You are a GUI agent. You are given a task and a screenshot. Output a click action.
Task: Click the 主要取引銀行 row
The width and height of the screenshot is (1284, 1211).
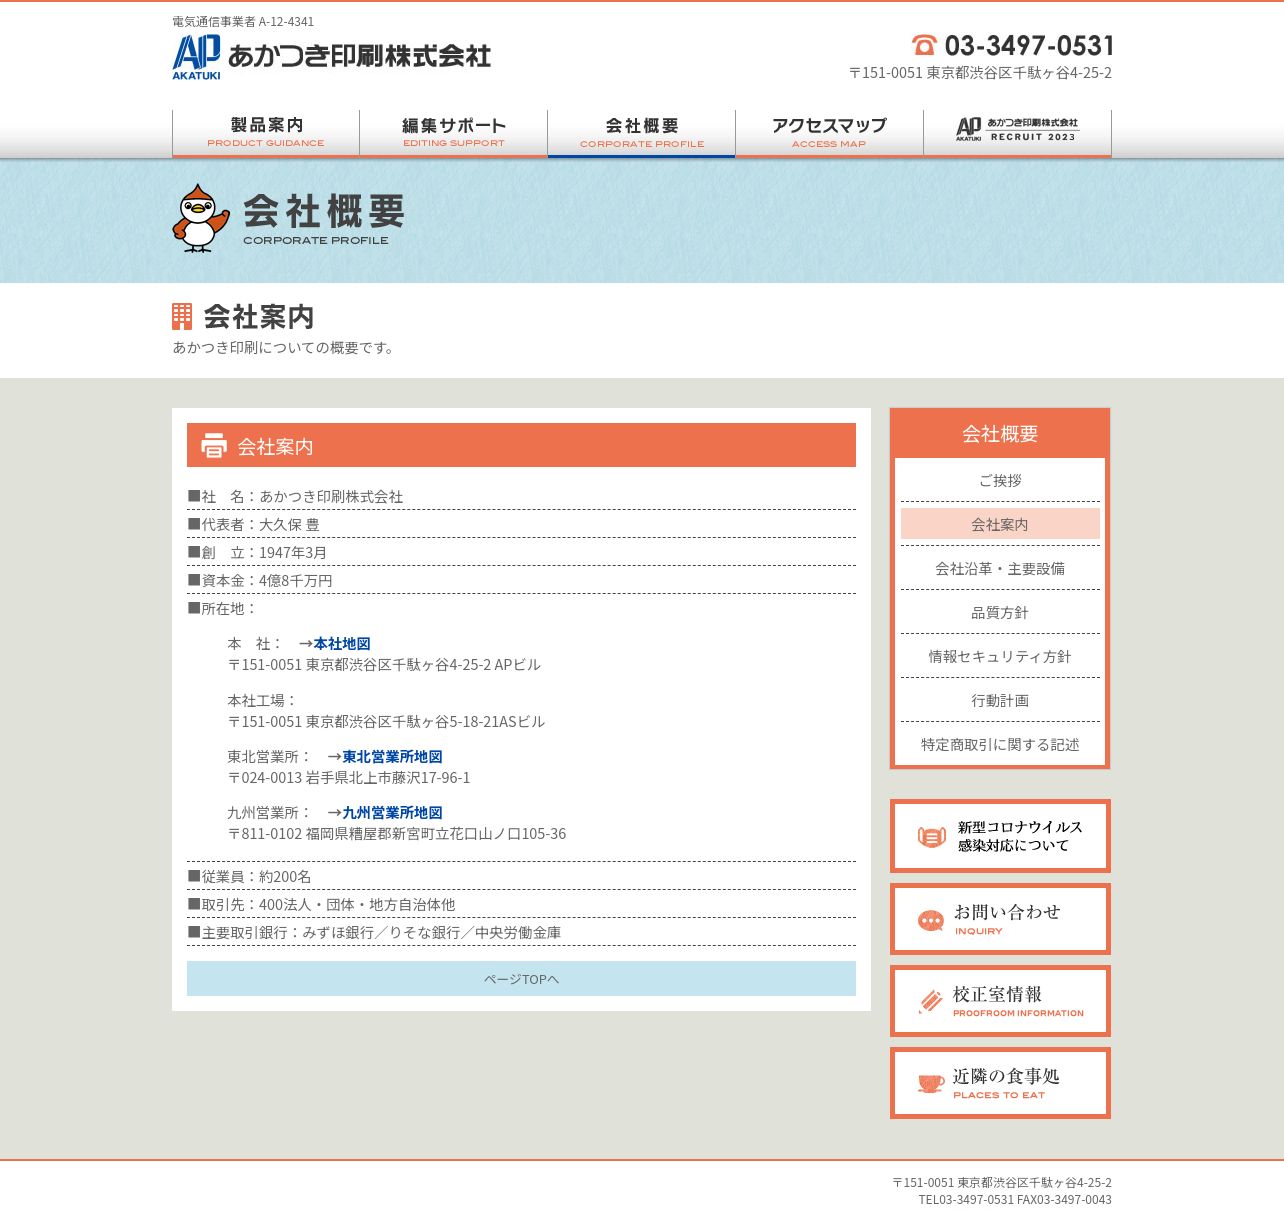521,932
